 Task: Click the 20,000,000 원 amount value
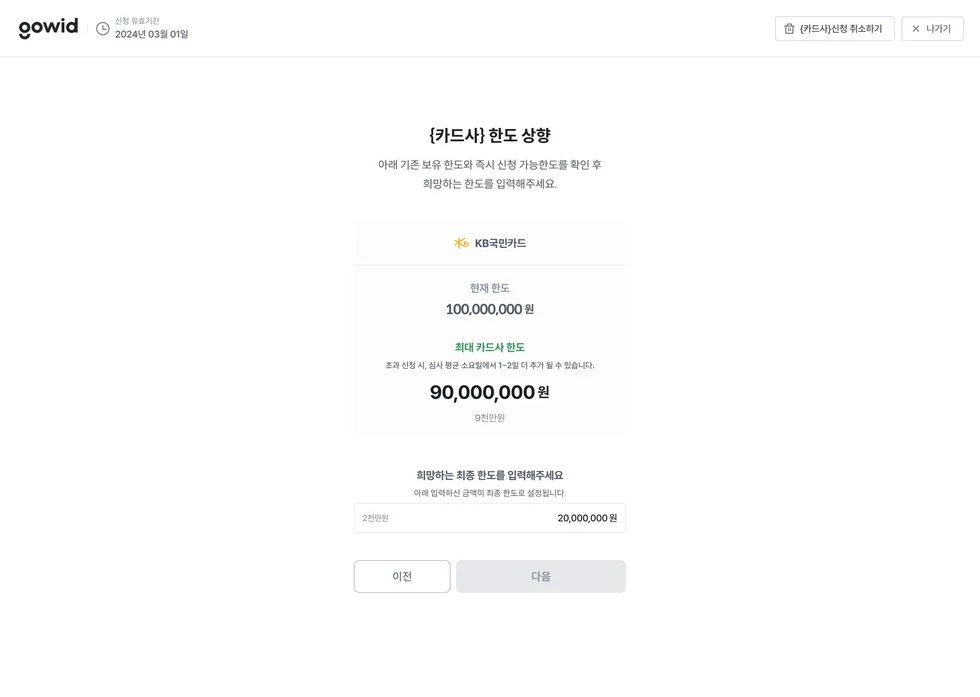click(x=587, y=518)
